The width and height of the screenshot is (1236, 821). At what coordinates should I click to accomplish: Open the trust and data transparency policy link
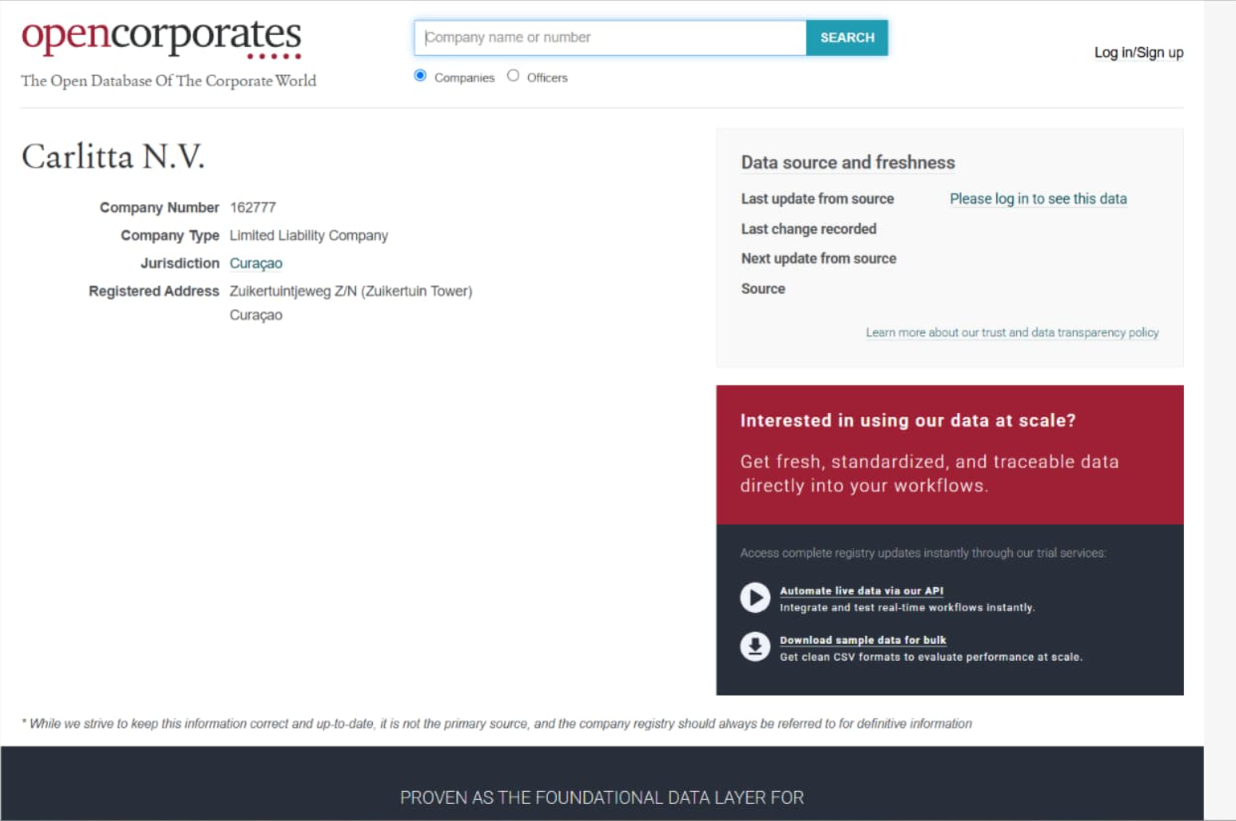point(1012,333)
